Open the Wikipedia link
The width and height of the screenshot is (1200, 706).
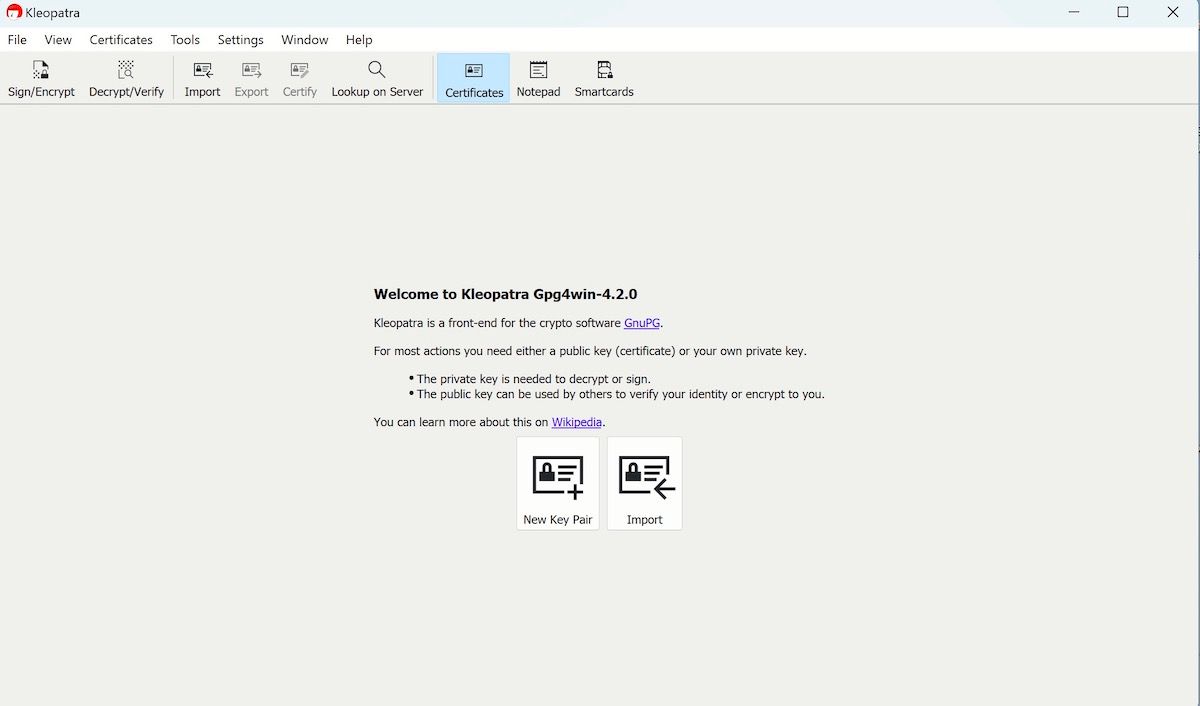[577, 422]
